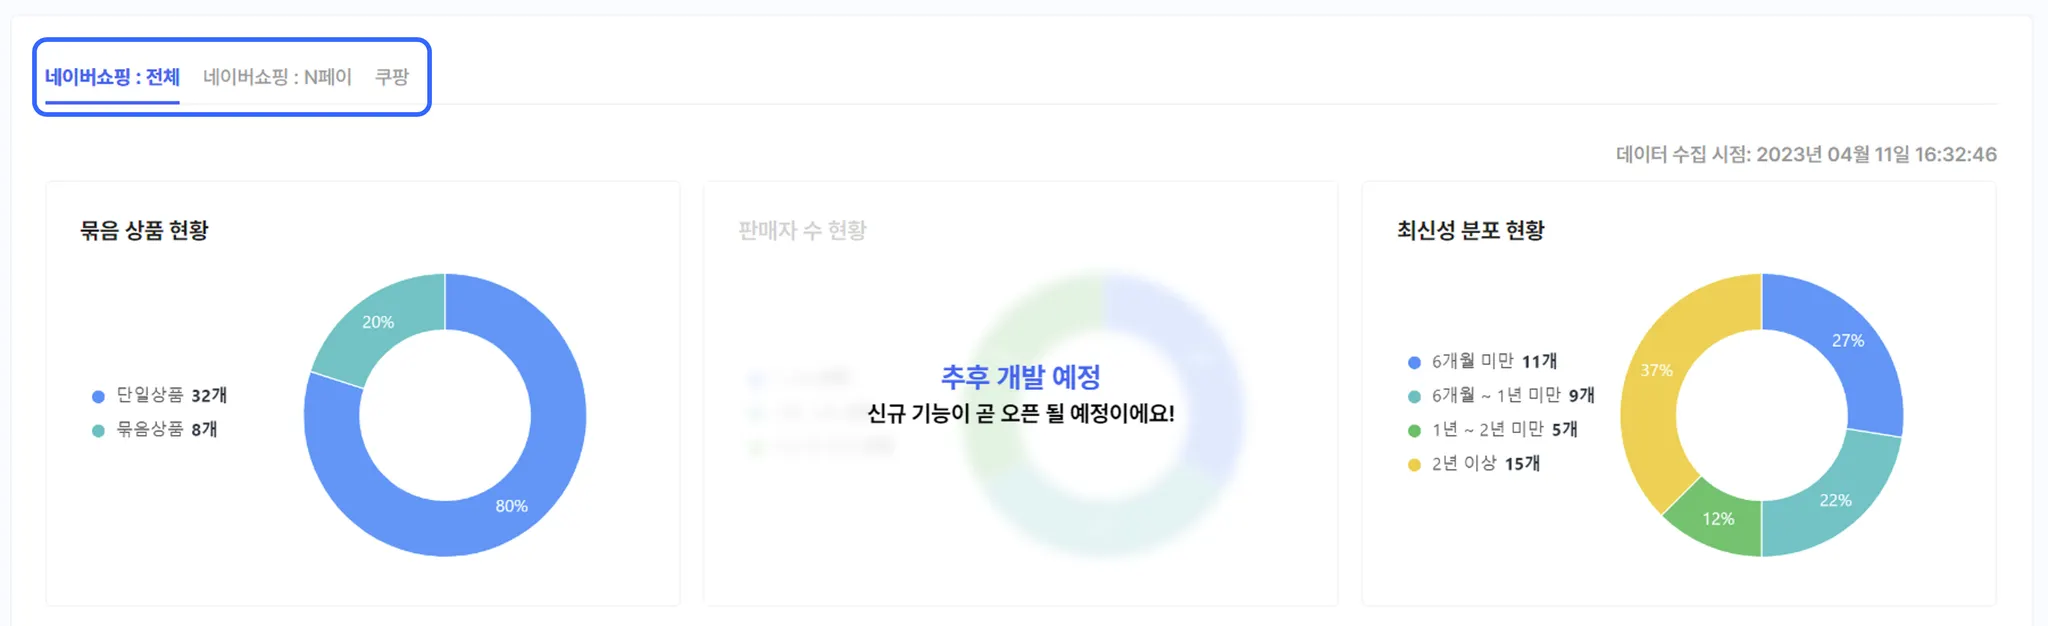This screenshot has height=626, width=2048.
Task: Click the 추후 개발 예정 overlay text
Action: [1021, 376]
